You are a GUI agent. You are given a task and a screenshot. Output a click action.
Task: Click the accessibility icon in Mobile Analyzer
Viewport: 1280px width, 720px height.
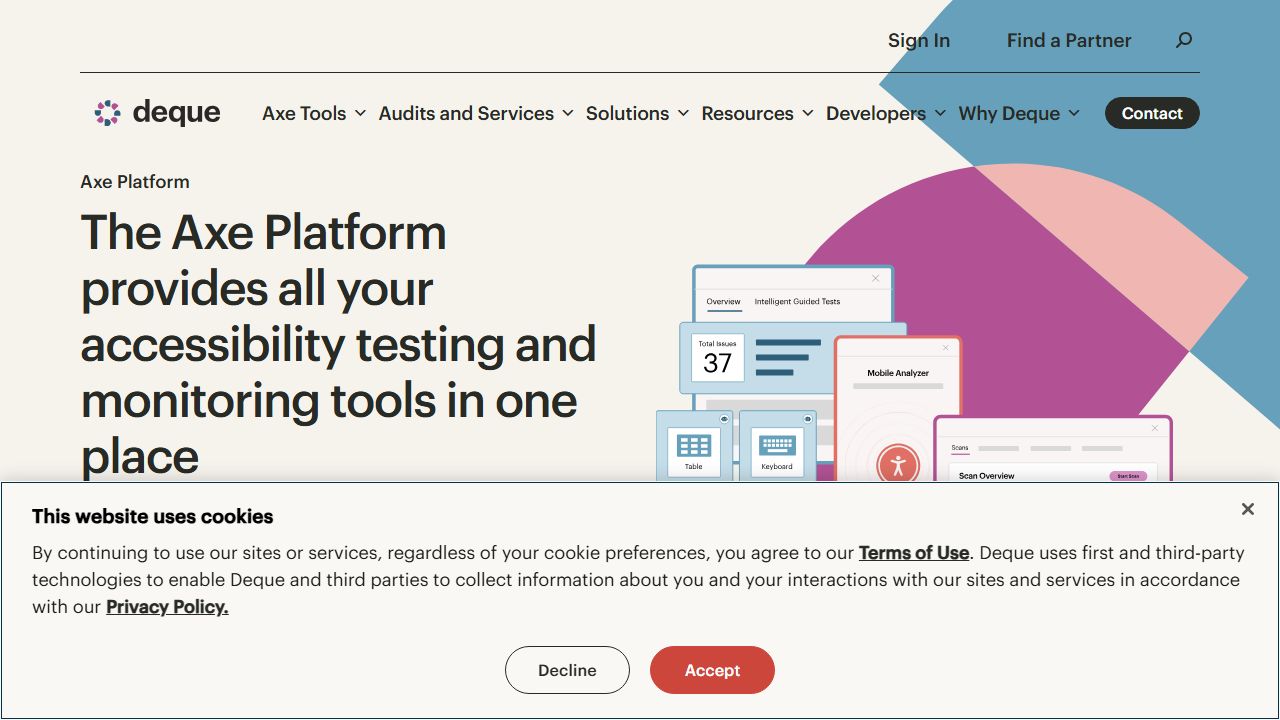(x=897, y=464)
